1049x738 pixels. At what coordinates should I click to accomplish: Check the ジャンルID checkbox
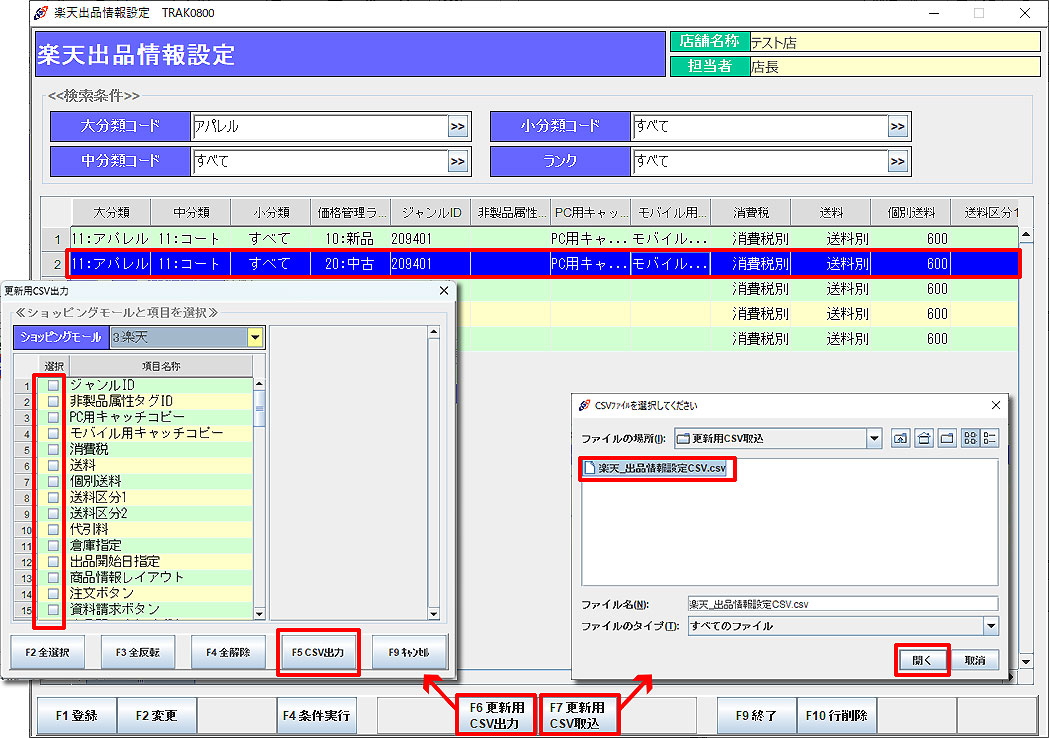(x=53, y=386)
